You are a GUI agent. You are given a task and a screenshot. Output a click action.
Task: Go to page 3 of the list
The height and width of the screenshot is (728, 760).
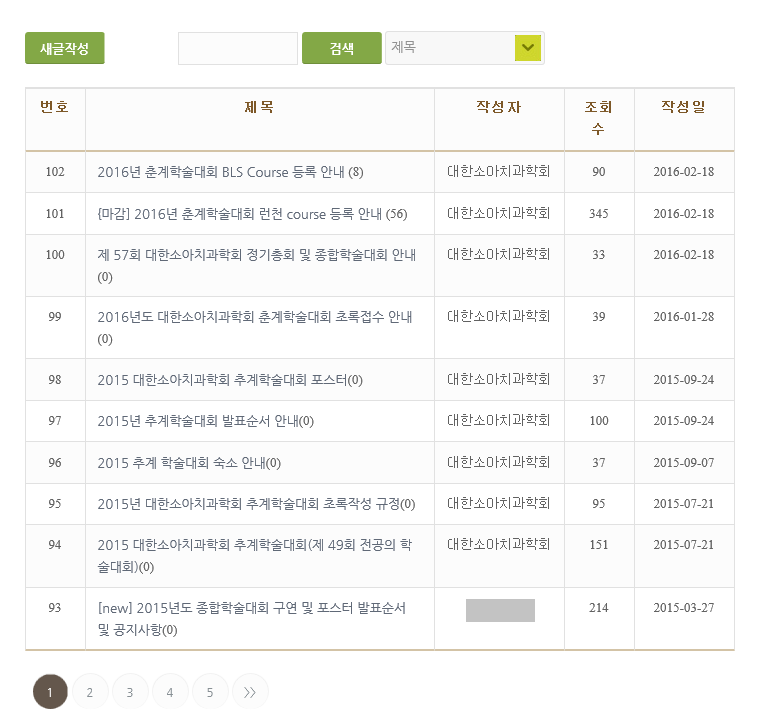[x=130, y=692]
